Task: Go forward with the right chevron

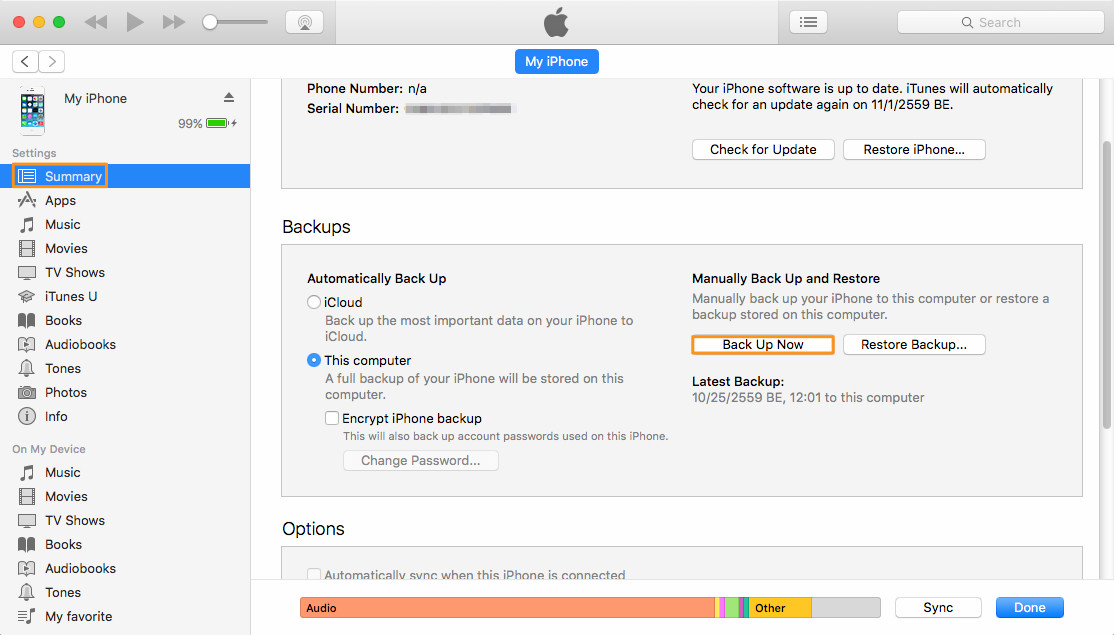Action: 52,62
